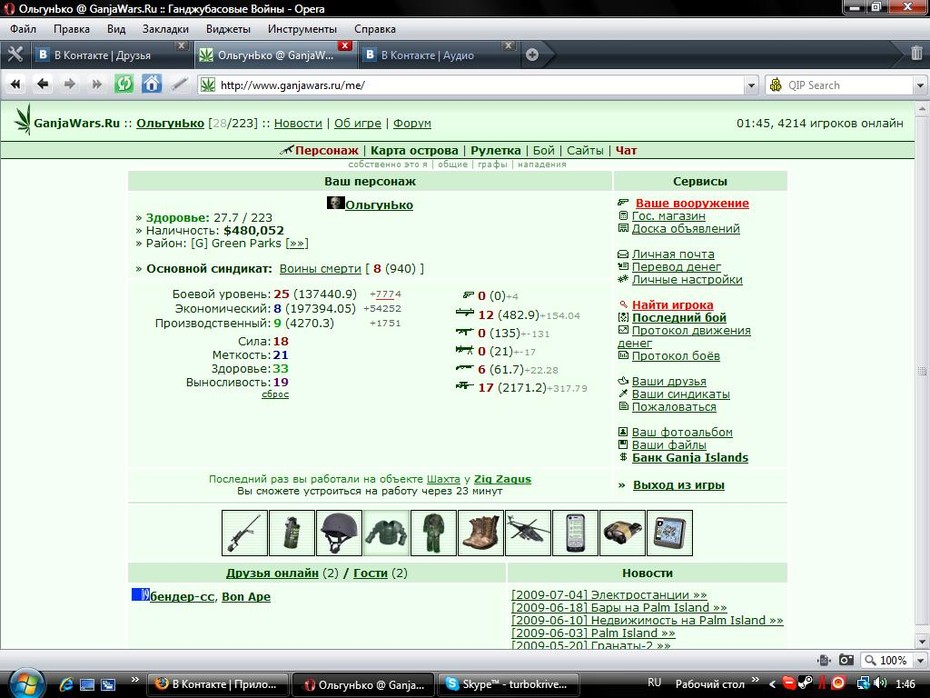Open Банк Ganja Islands link

pyautogui.click(x=690, y=457)
